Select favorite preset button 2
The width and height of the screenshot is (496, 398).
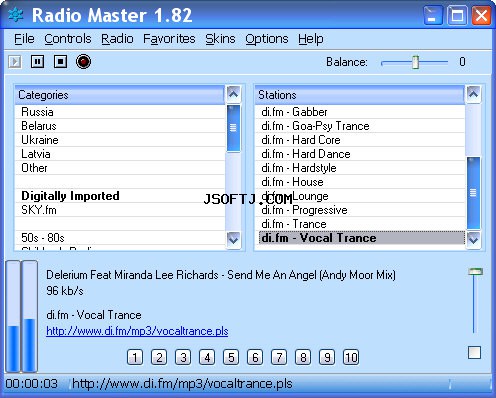tap(159, 357)
